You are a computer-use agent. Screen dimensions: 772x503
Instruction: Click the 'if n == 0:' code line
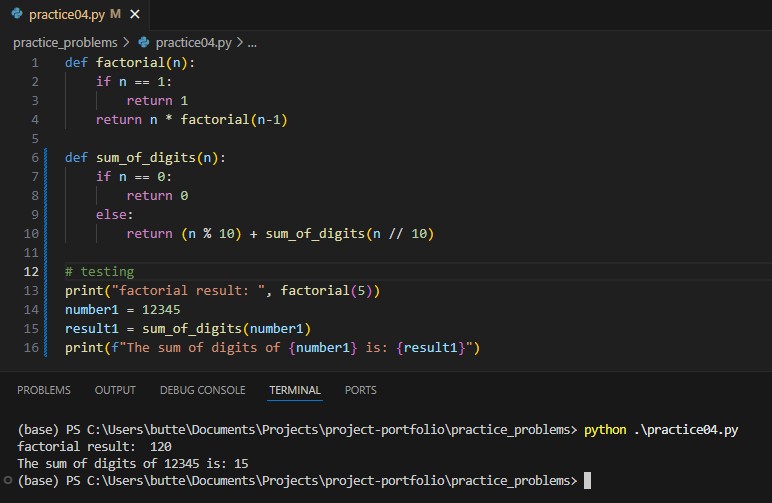134,177
